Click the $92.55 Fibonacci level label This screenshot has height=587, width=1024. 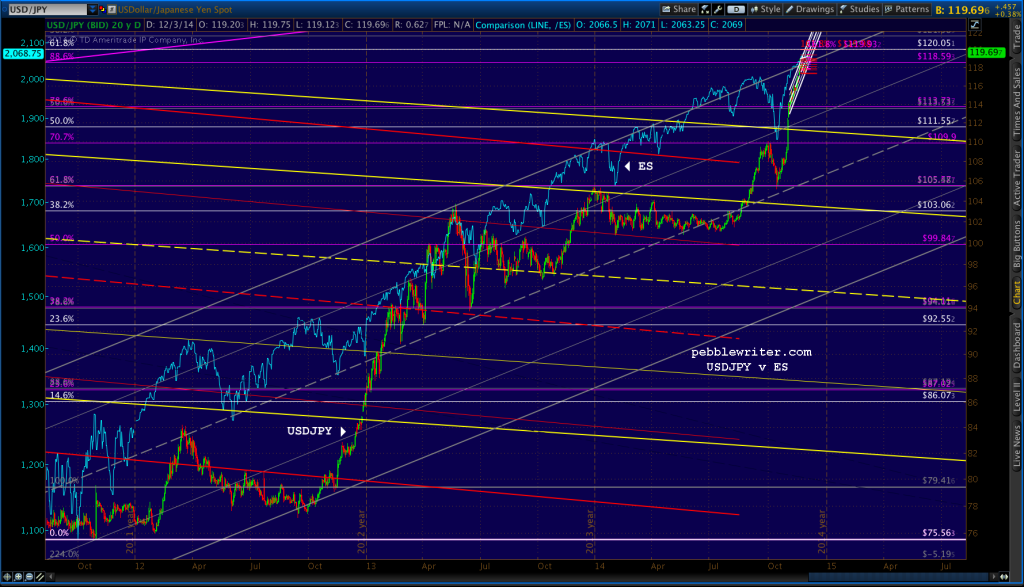point(938,319)
